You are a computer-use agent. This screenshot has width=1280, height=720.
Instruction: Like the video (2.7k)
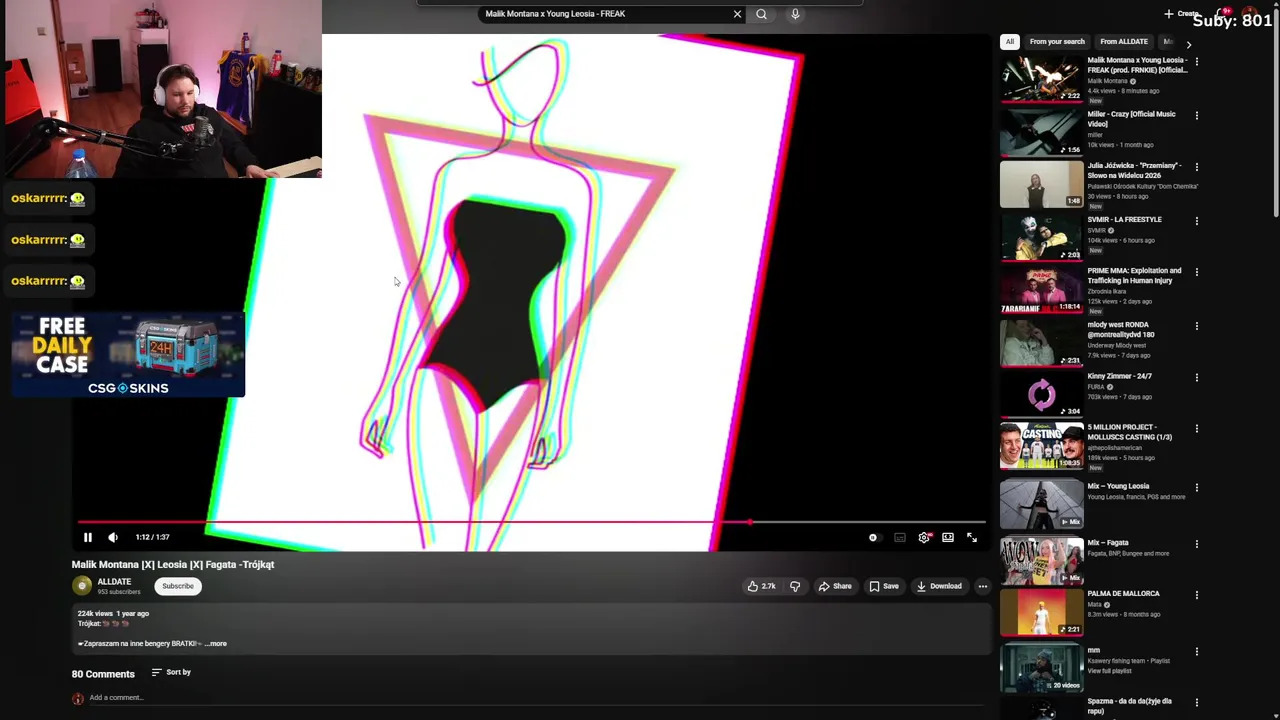click(x=761, y=586)
